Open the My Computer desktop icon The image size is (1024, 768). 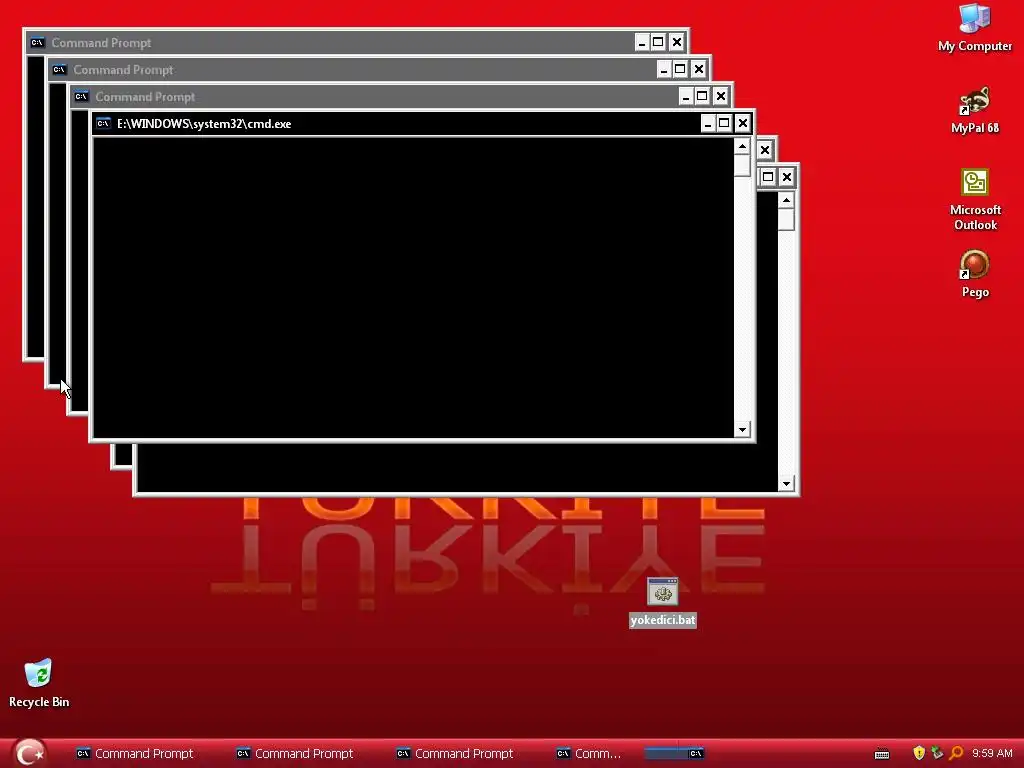974,27
